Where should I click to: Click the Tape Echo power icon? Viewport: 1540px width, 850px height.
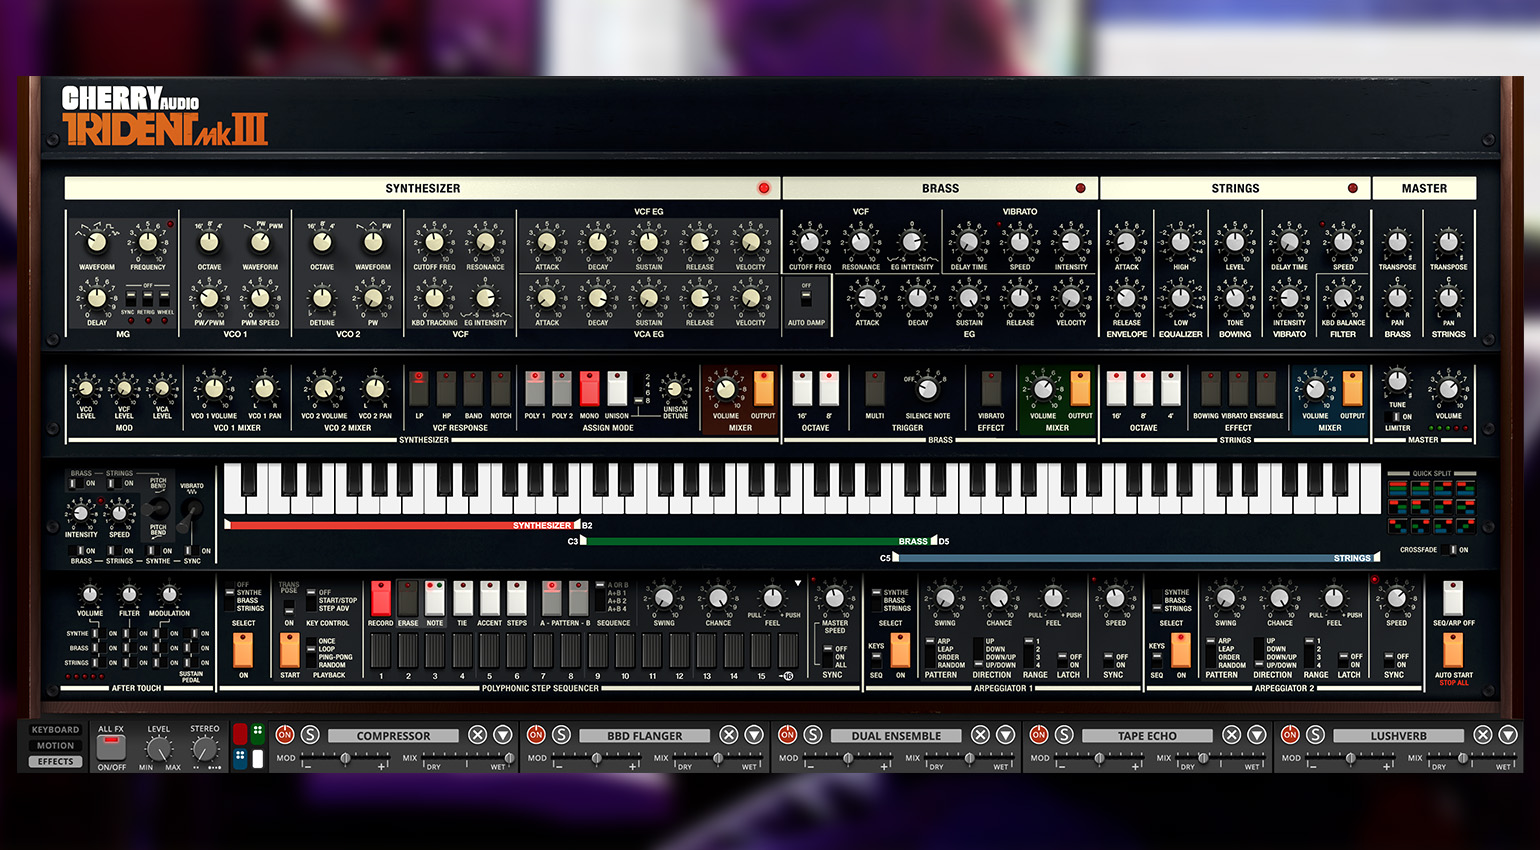coord(1039,735)
